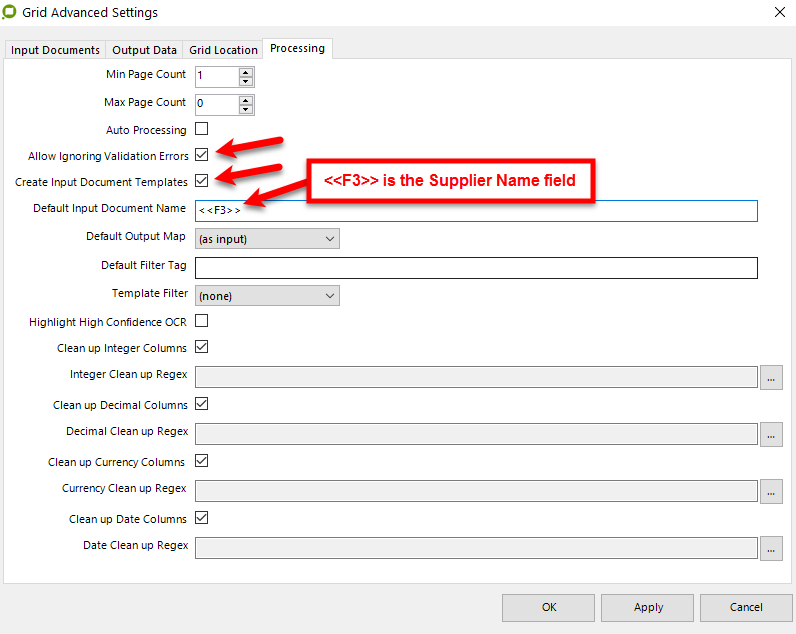Open the Template Filter dropdown
This screenshot has height=634, width=796.
click(267, 296)
